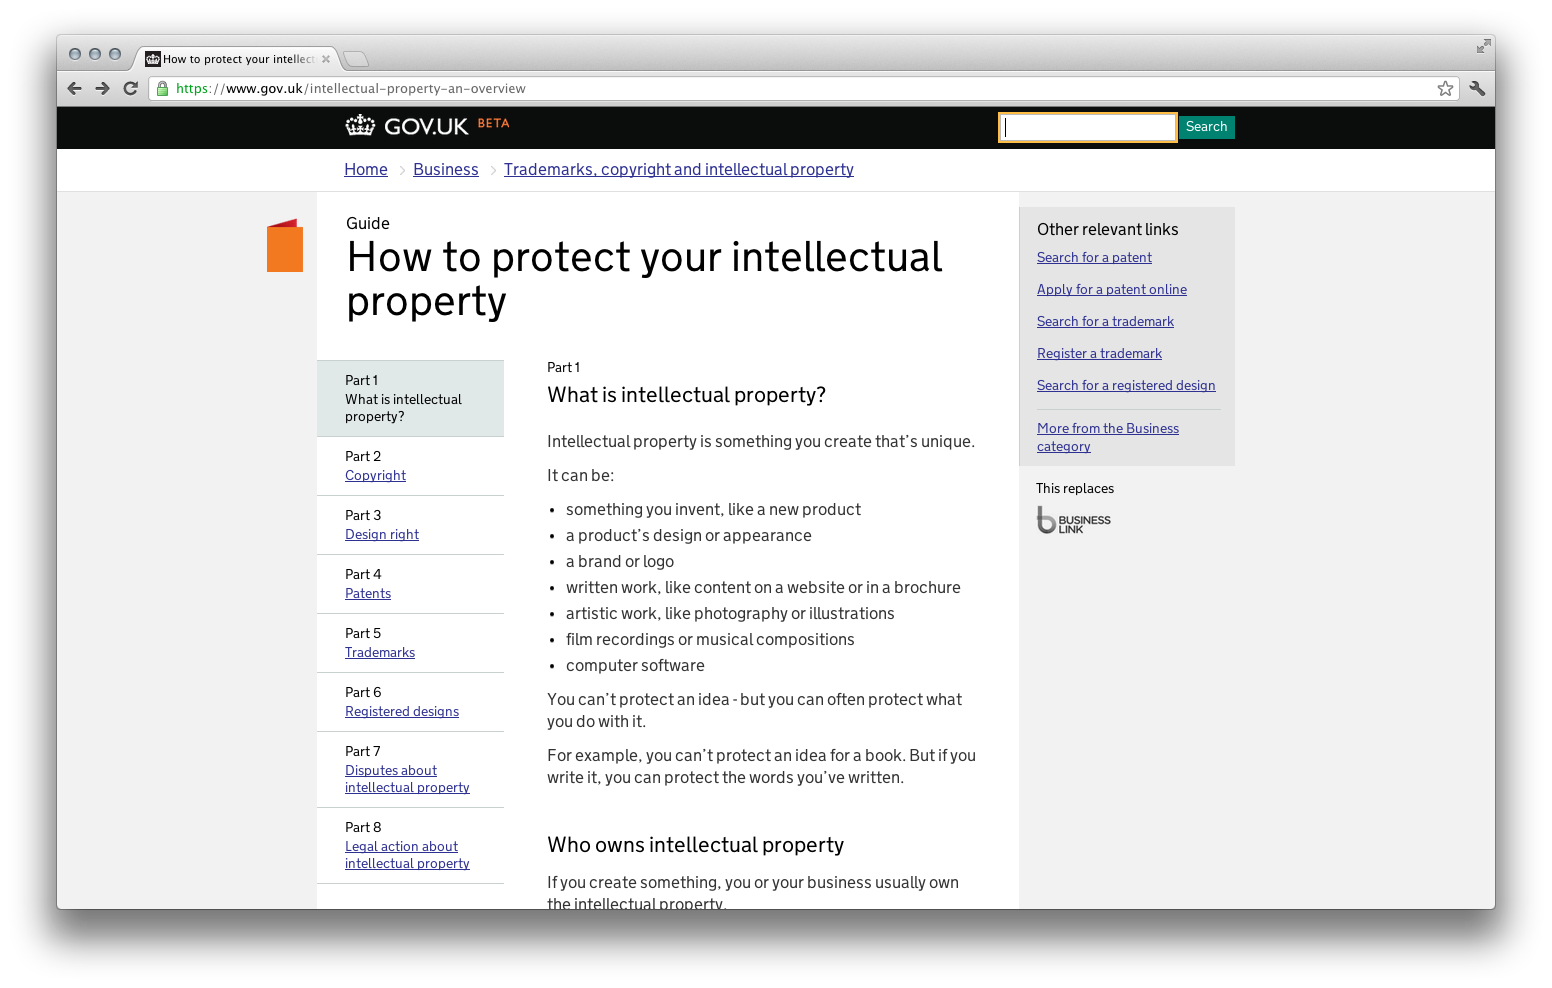The width and height of the screenshot is (1552, 988).
Task: Reload the page with refresh icon
Action: 130,88
